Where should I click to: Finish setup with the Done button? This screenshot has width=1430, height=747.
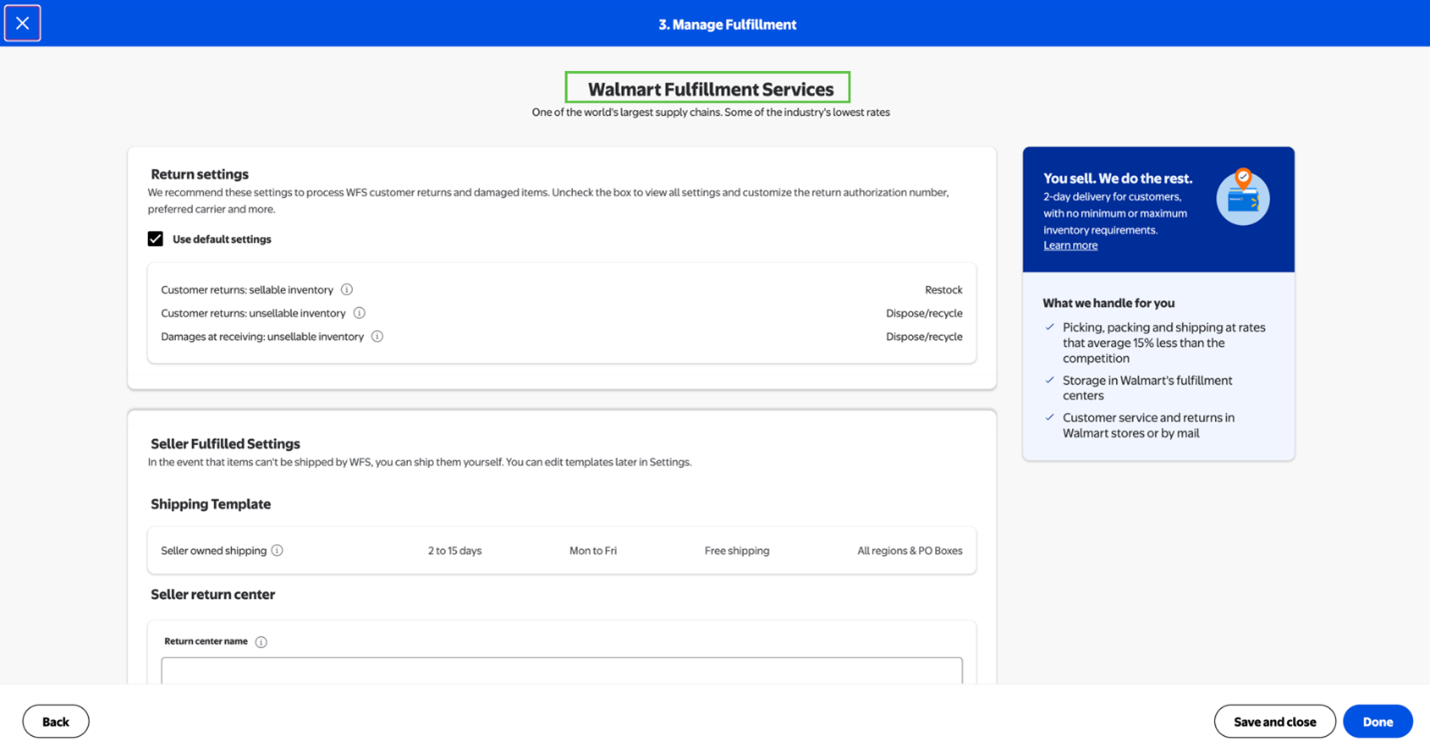pyautogui.click(x=1378, y=722)
